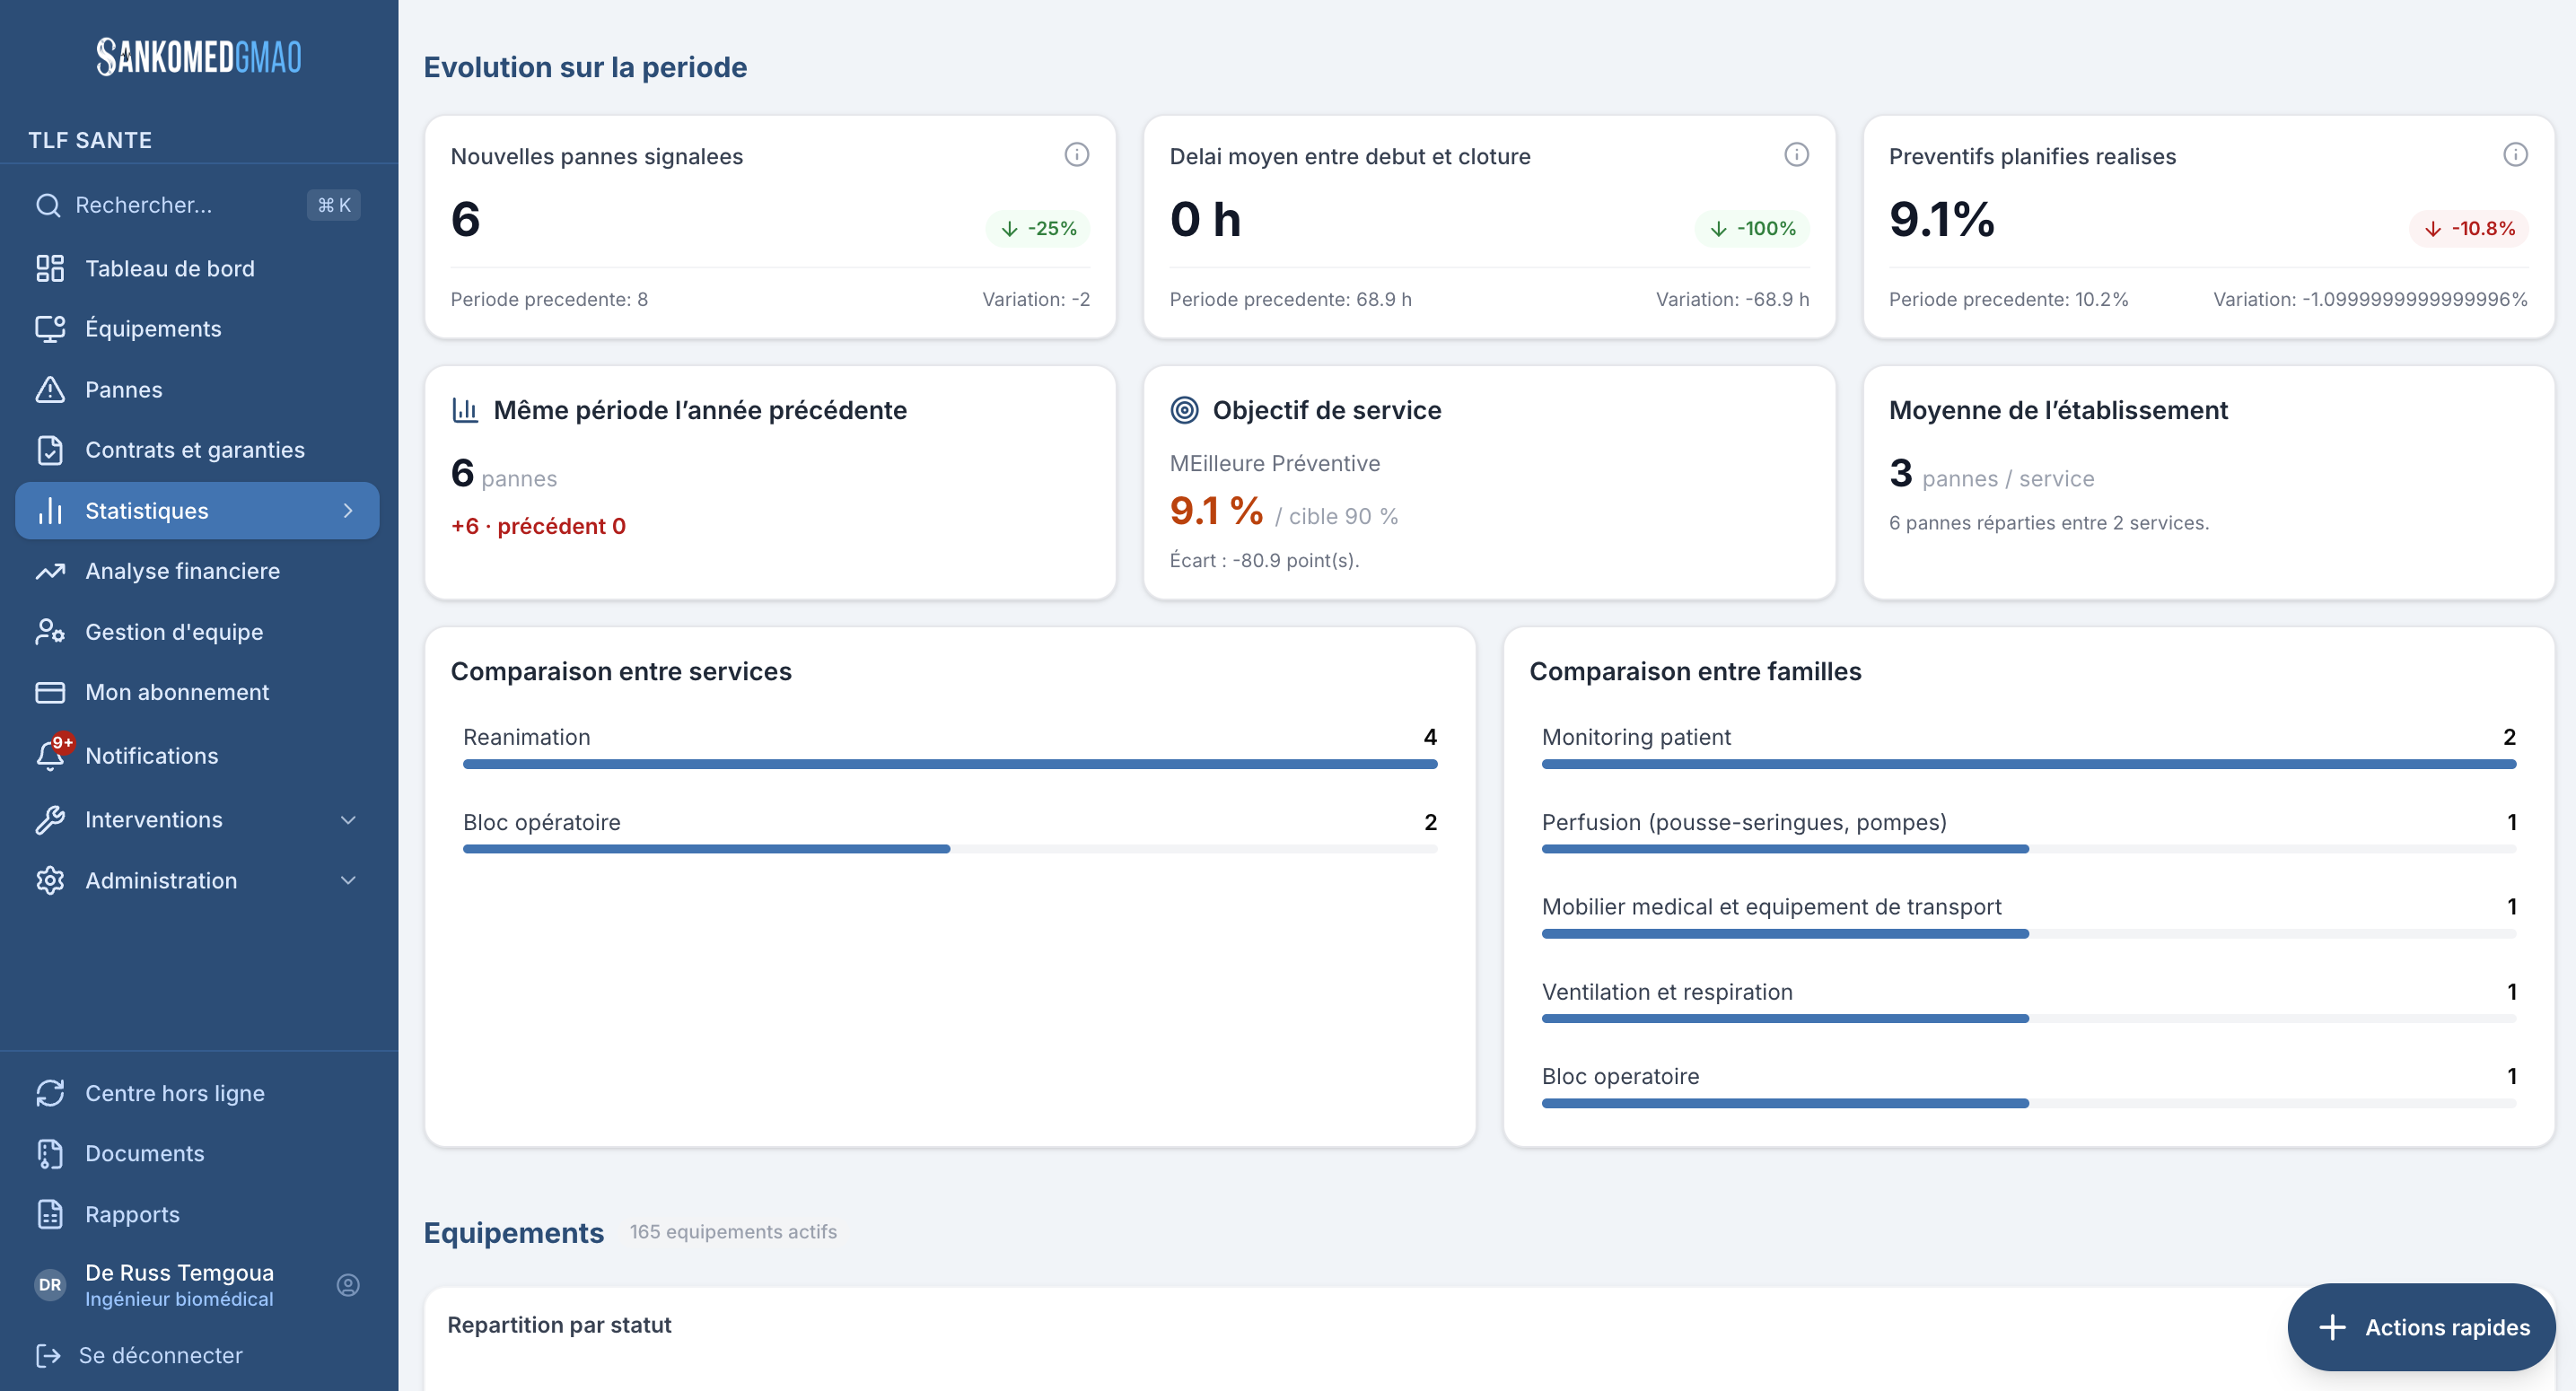2576x1391 pixels.
Task: Click the Reanimation service progress bar
Action: (x=950, y=764)
